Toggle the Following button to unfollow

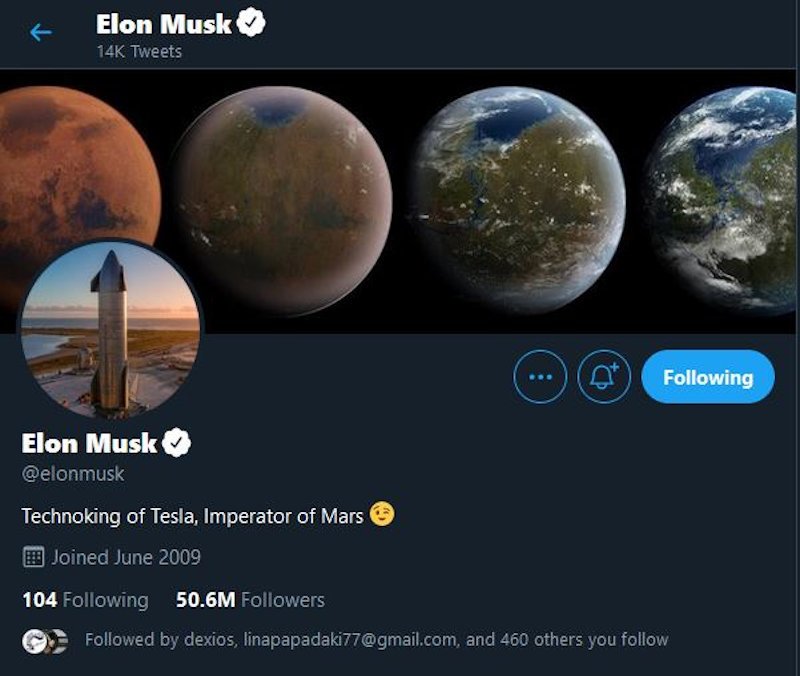[x=707, y=377]
